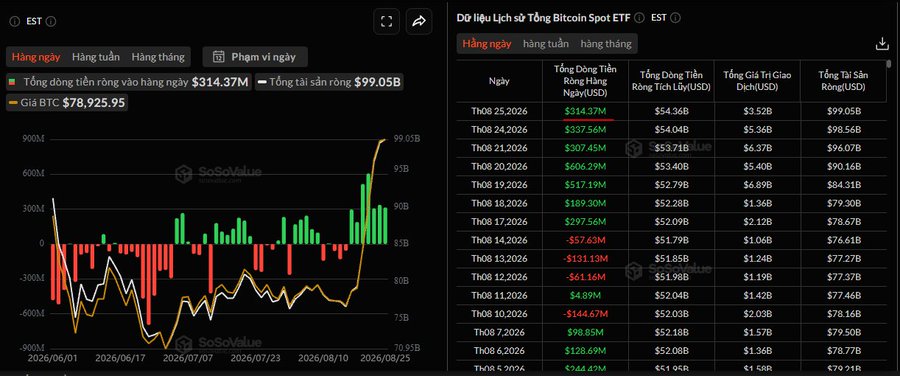Click the -$131.13M outflow cell

point(585,258)
